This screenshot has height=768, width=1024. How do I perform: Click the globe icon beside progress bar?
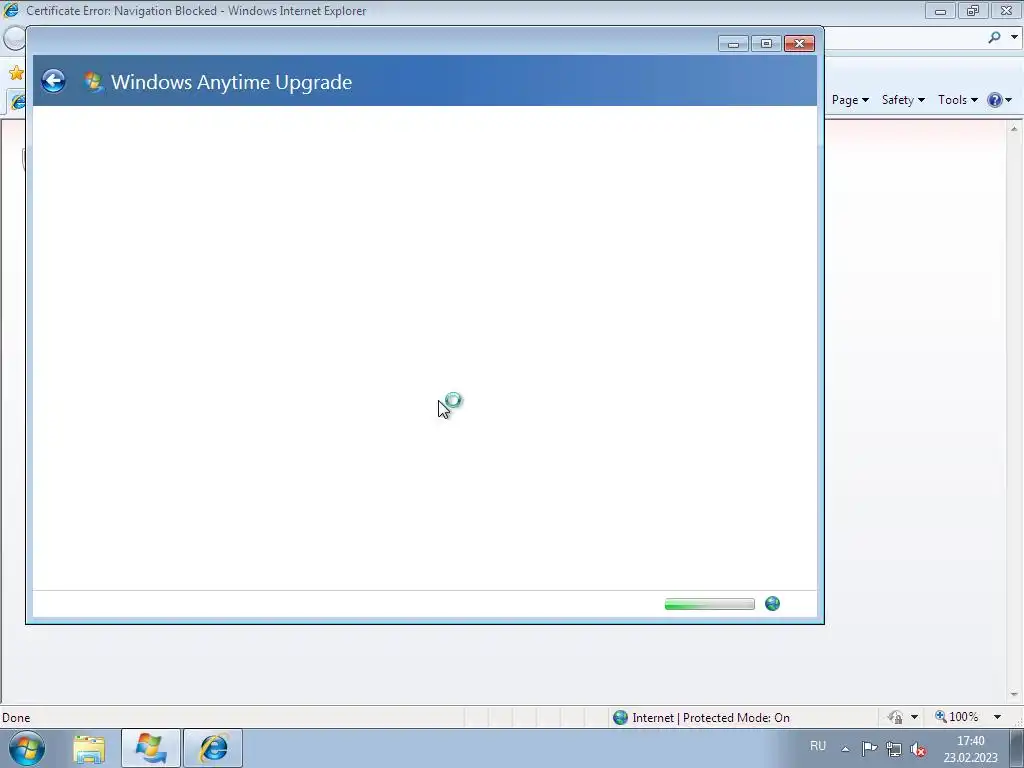(772, 603)
